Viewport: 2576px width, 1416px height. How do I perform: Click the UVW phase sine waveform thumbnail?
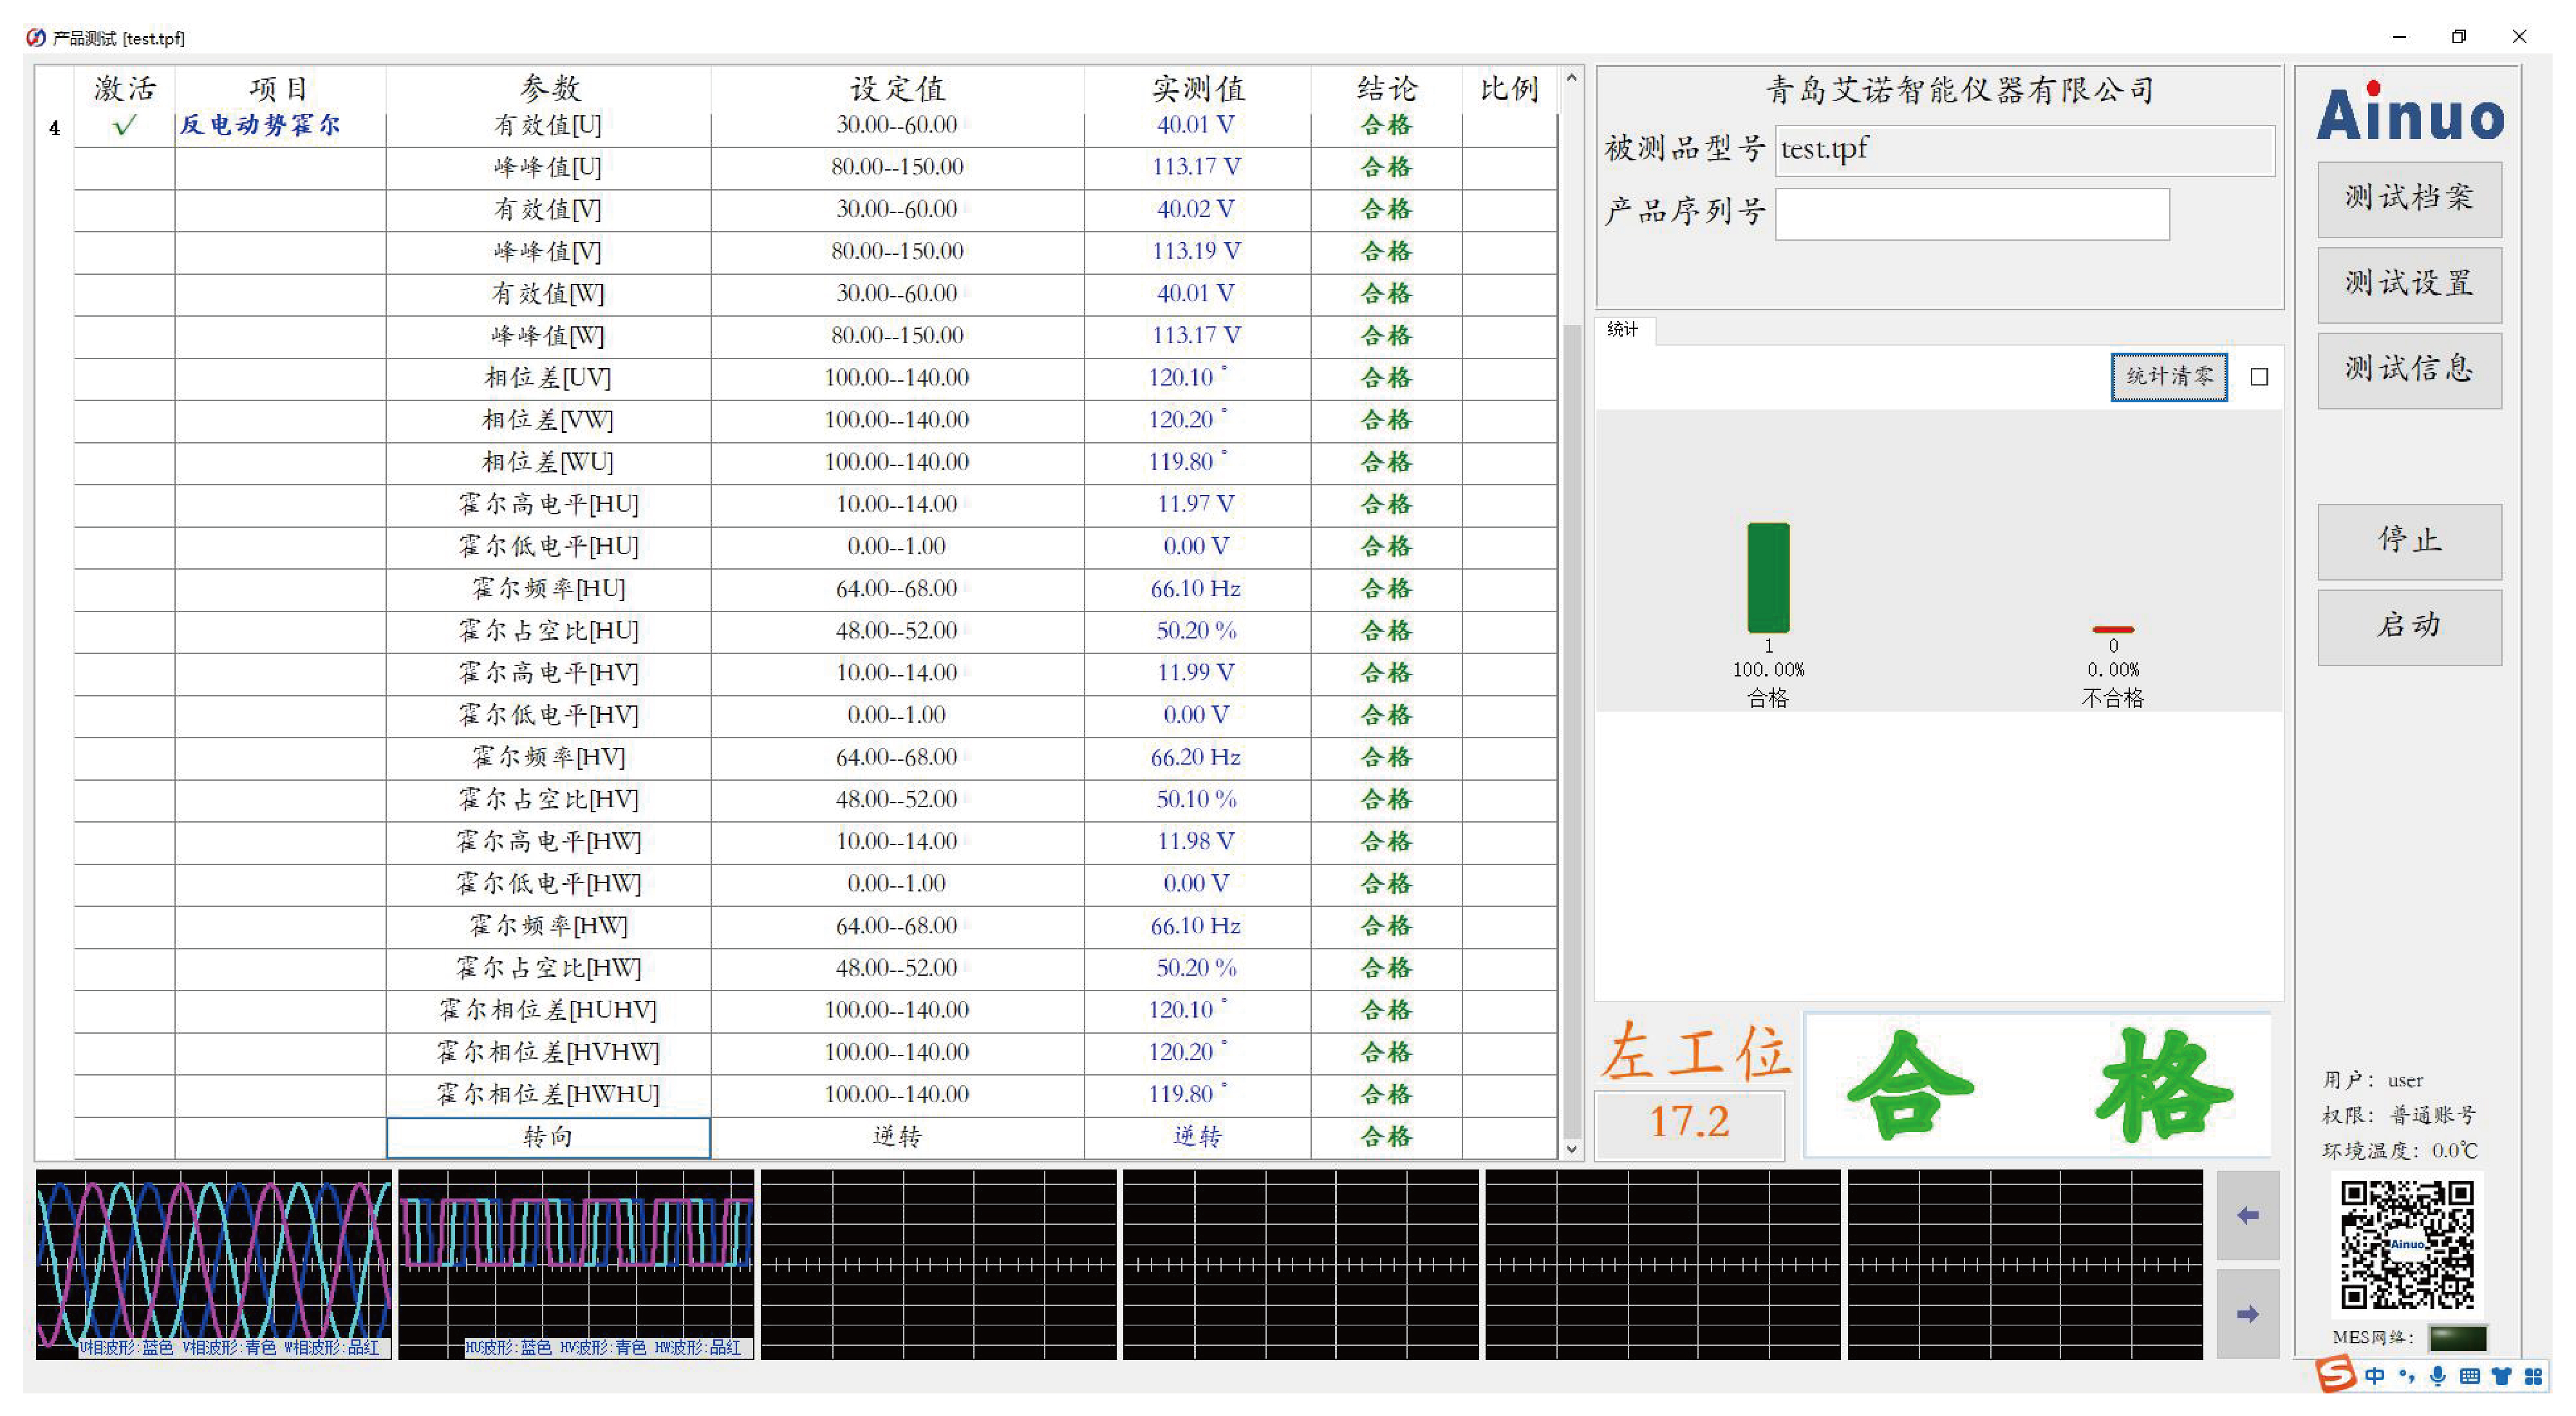pos(213,1264)
